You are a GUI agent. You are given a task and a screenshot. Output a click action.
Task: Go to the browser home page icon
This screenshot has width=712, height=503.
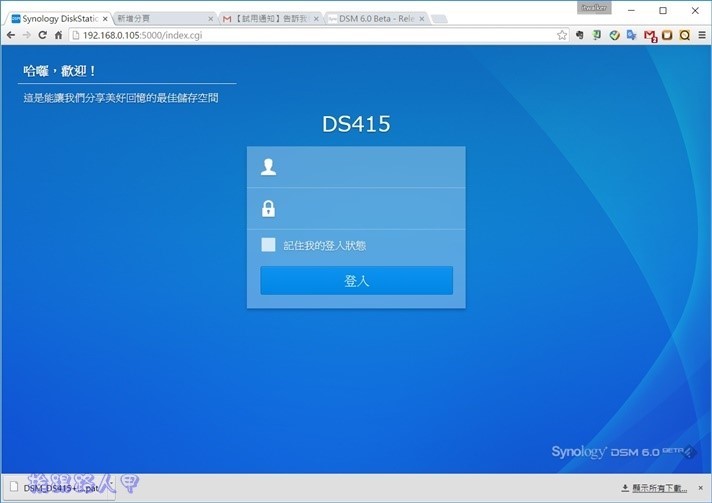coord(59,35)
